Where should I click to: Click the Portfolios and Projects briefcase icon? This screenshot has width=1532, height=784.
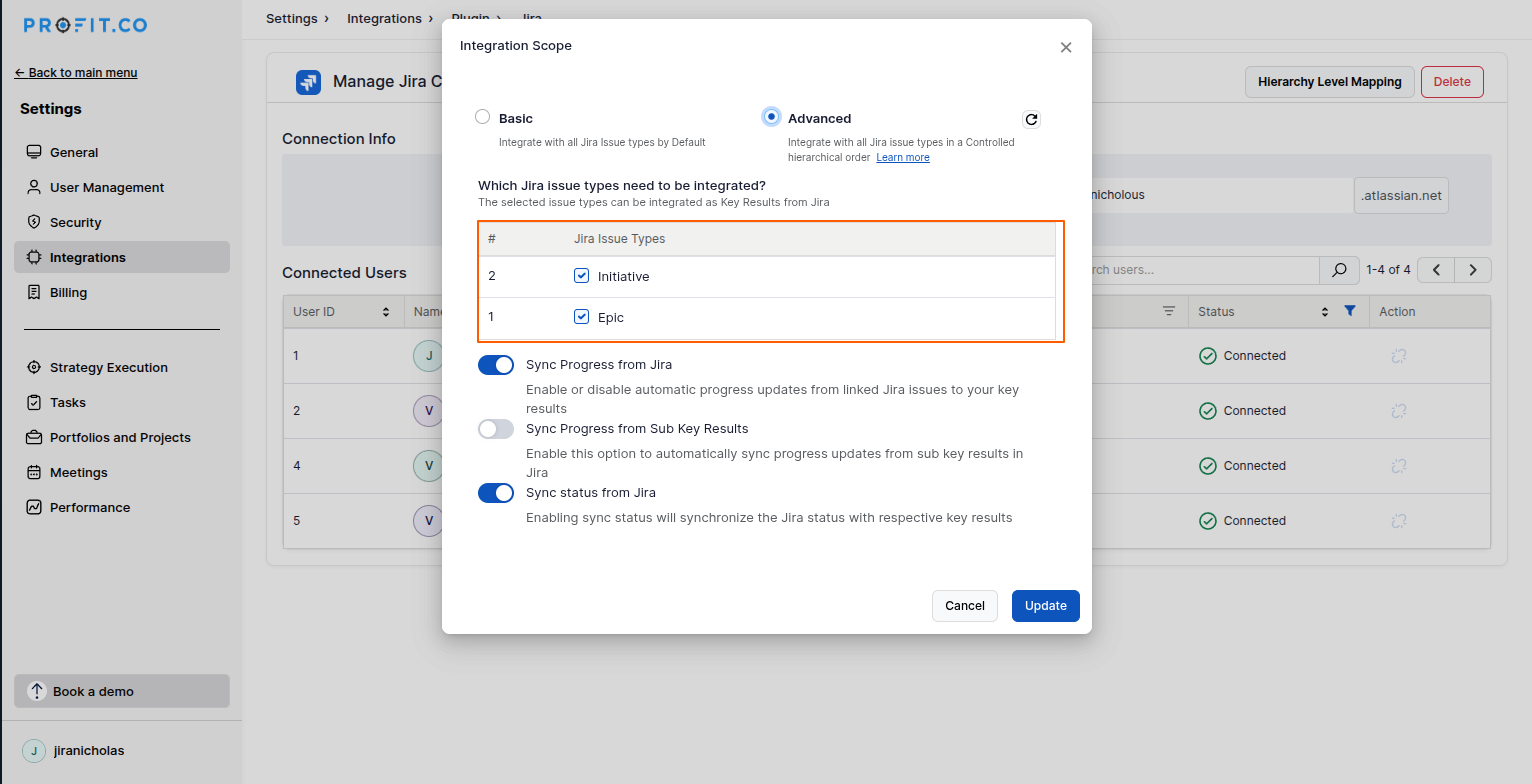point(34,437)
